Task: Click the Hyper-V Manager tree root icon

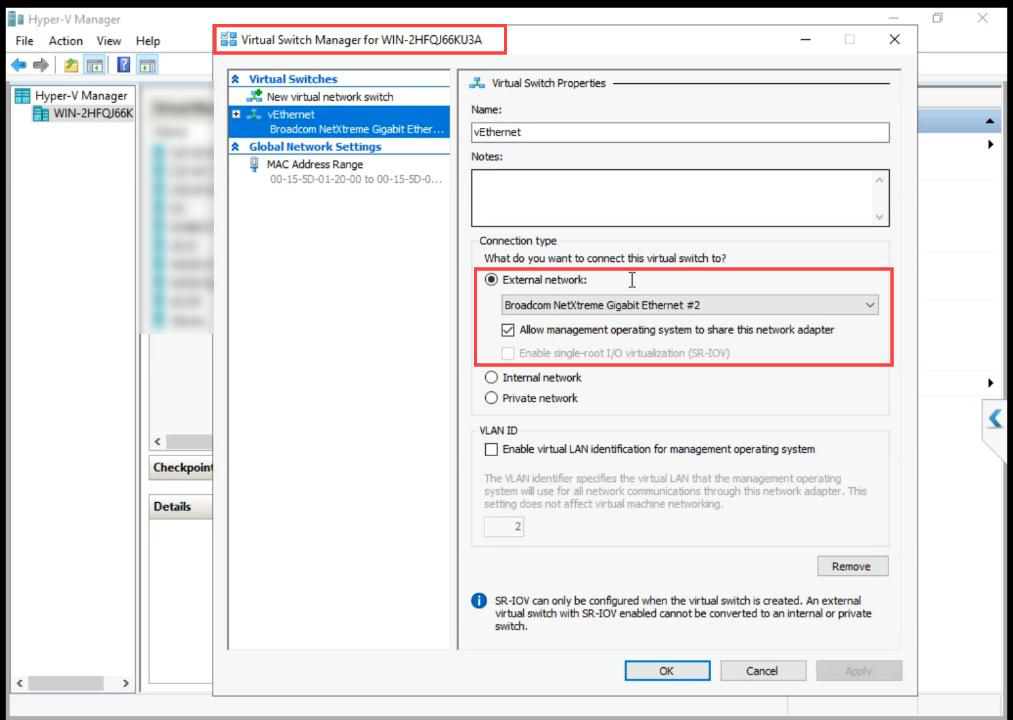Action: [x=22, y=96]
